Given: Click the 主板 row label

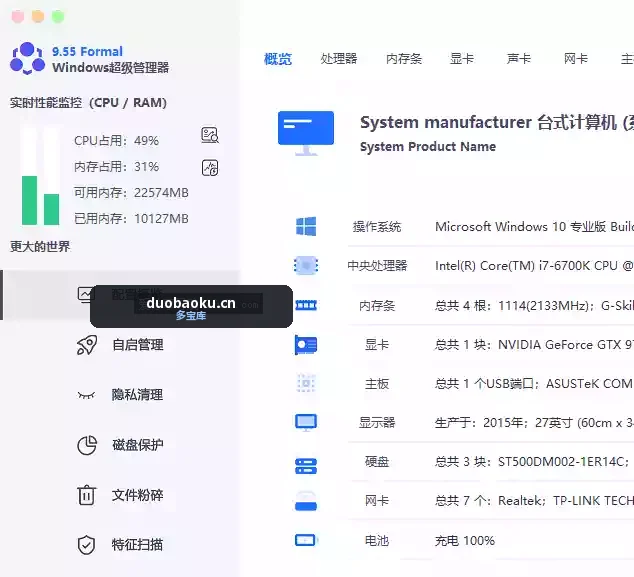Looking at the screenshot, I should (x=377, y=383).
